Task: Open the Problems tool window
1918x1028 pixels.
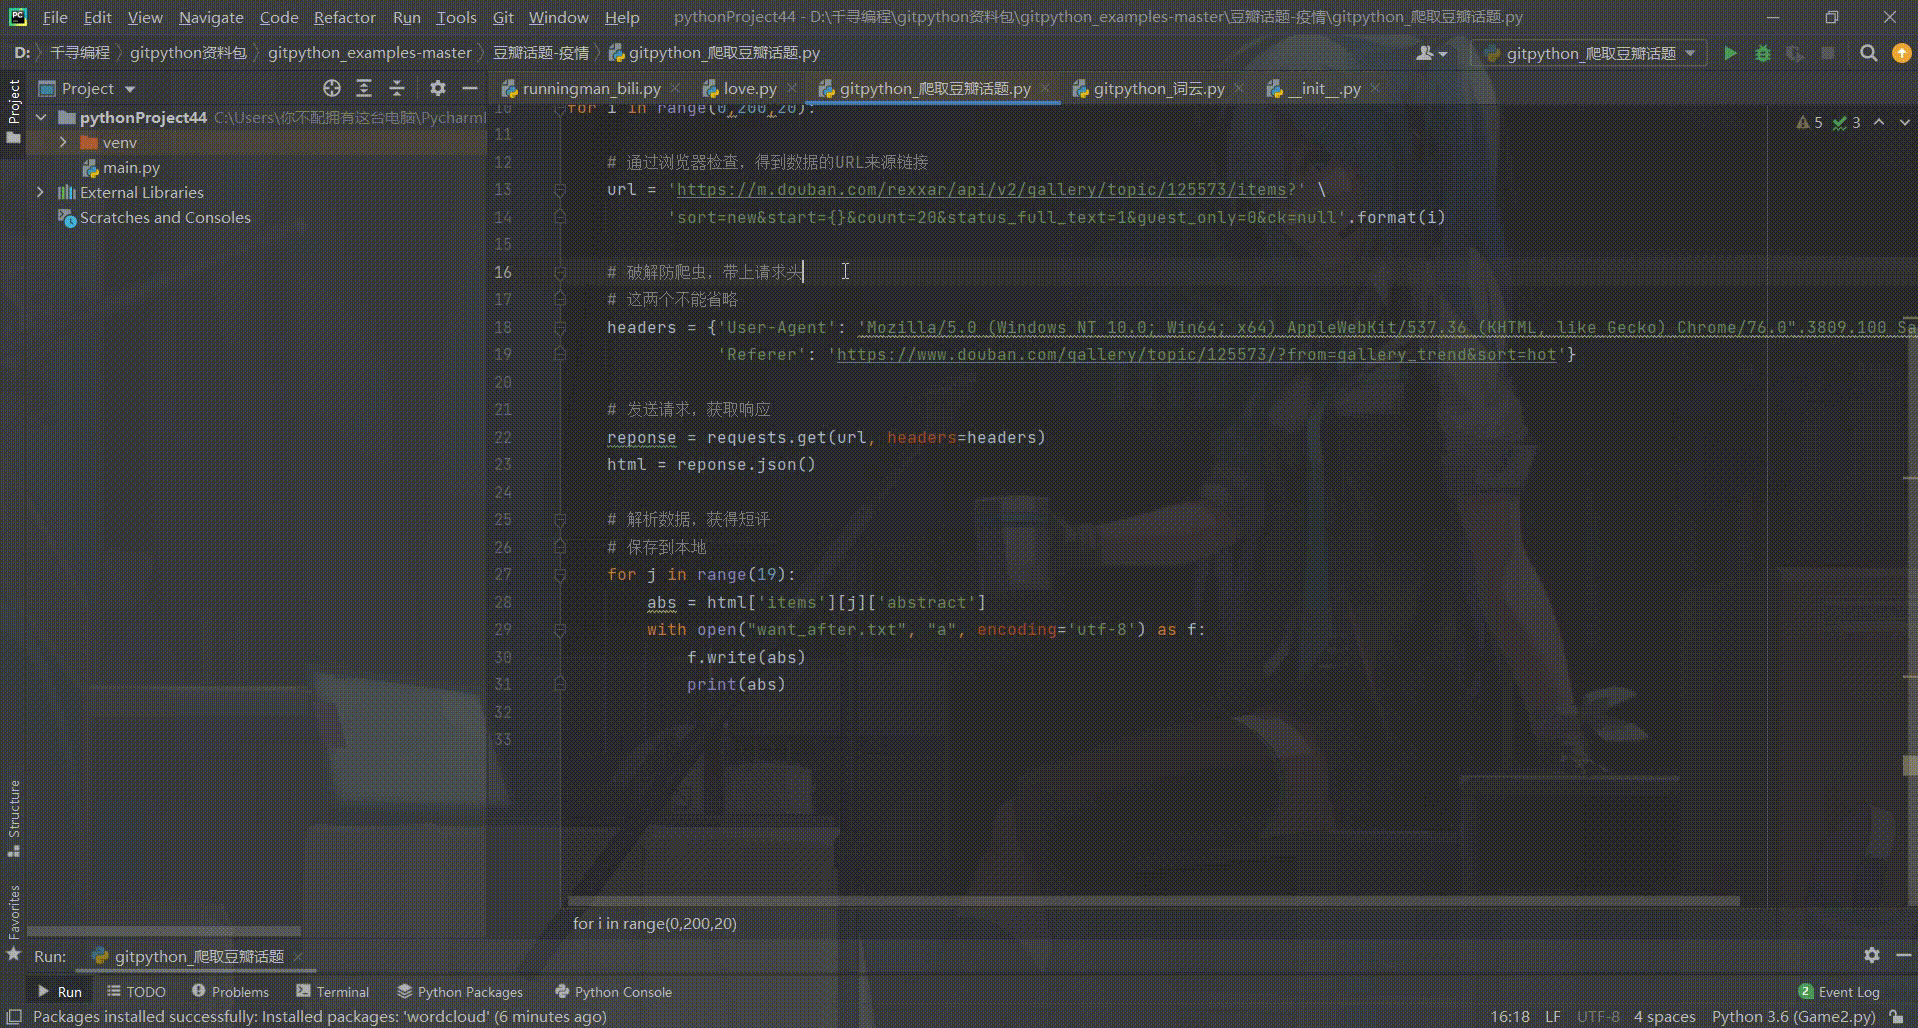Action: click(230, 991)
